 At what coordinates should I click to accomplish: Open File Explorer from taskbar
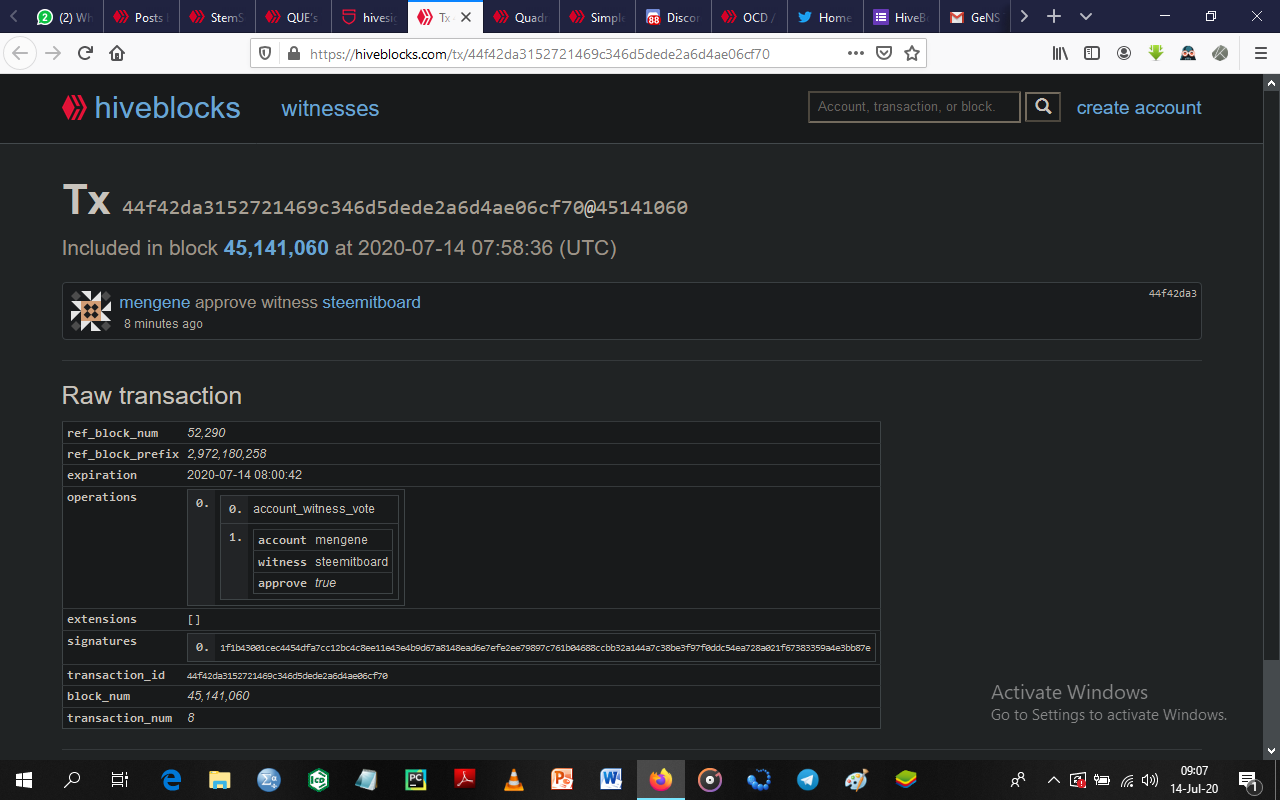coord(220,779)
